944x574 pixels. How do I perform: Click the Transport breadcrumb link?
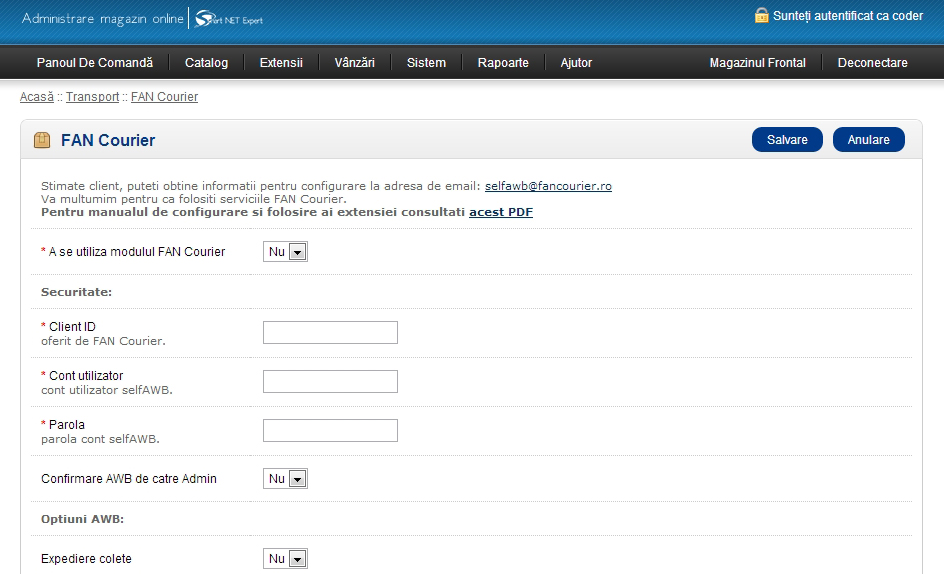tap(92, 97)
